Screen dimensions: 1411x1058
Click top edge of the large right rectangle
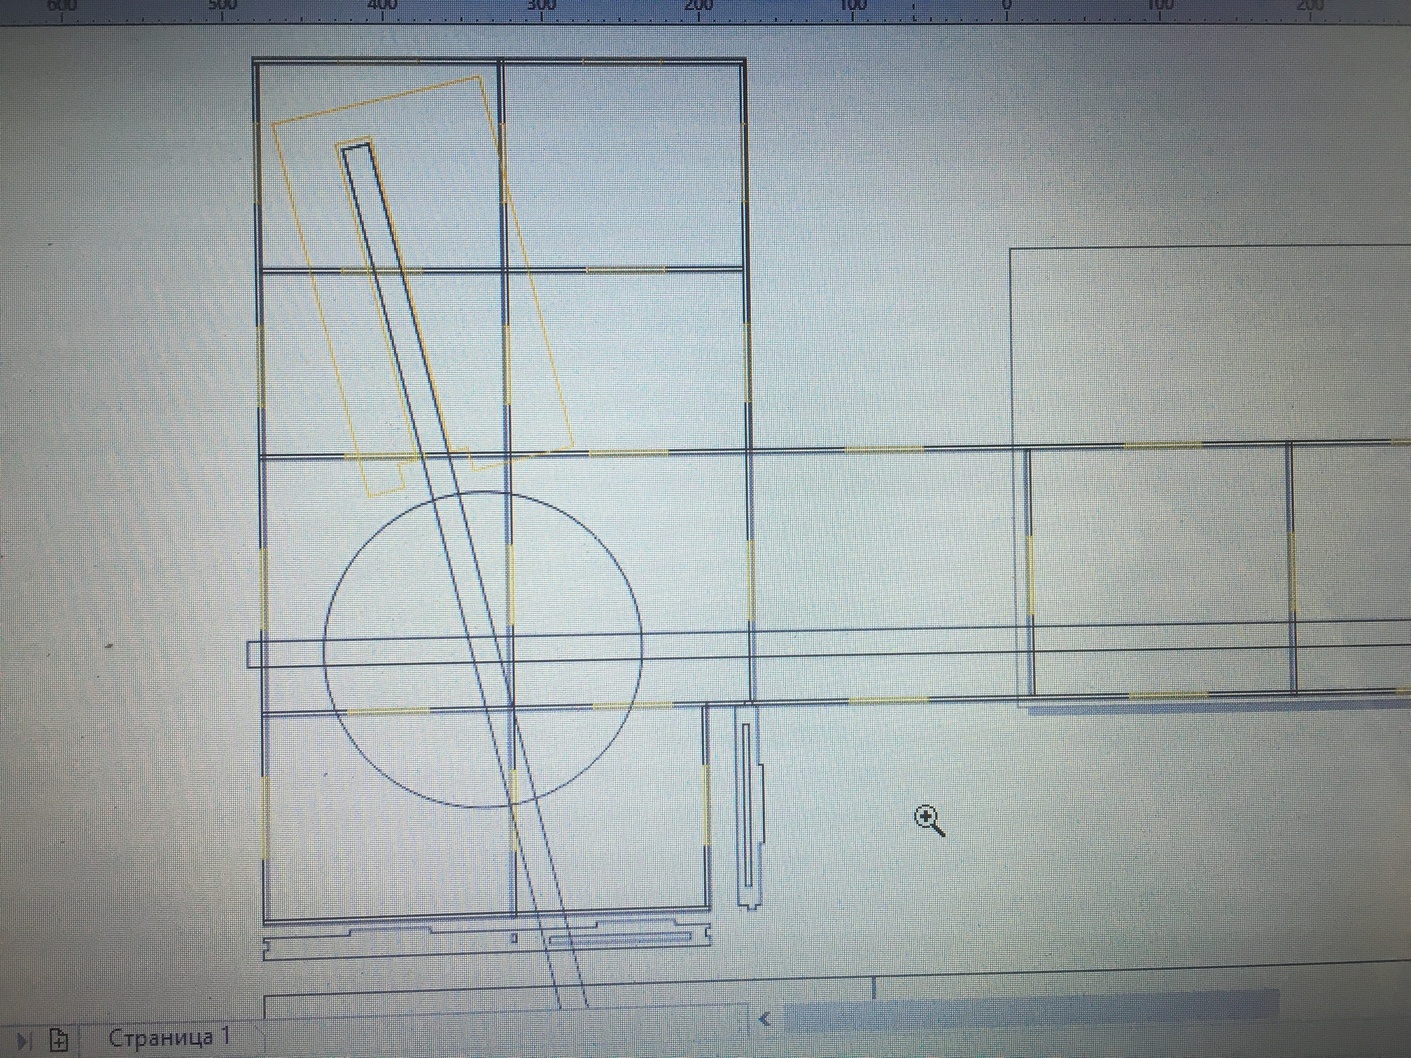(1200, 247)
